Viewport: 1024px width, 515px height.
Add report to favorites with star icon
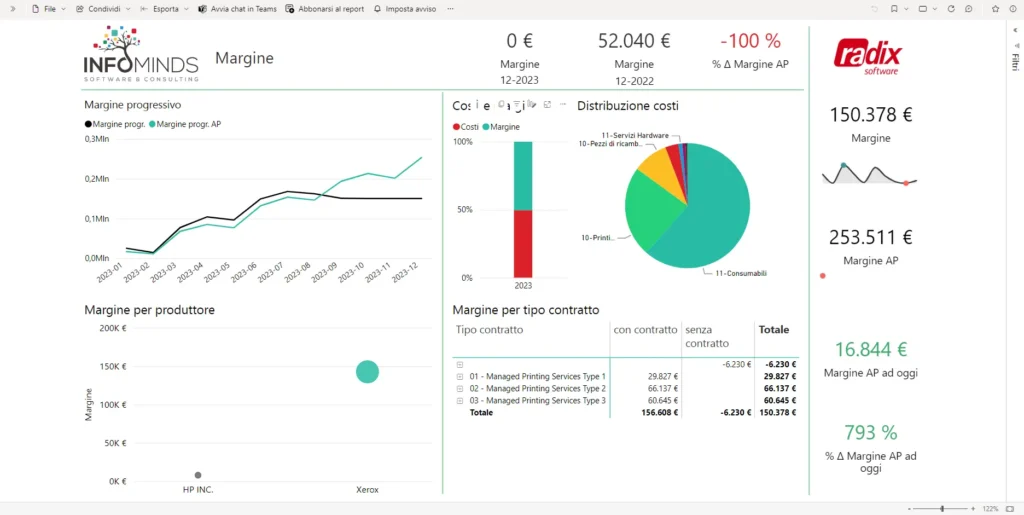995,9
